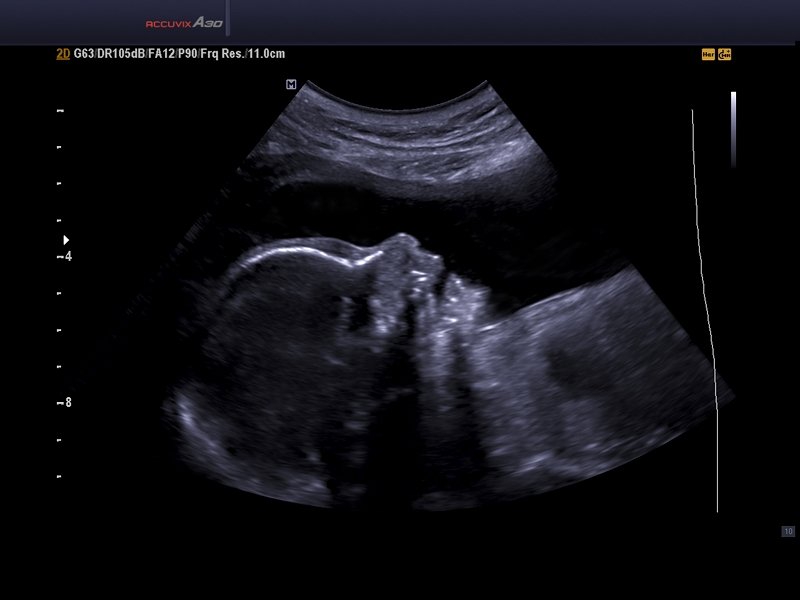Click the orange icon next to Har
Image resolution: width=800 pixels, height=600 pixels.
[x=724, y=55]
